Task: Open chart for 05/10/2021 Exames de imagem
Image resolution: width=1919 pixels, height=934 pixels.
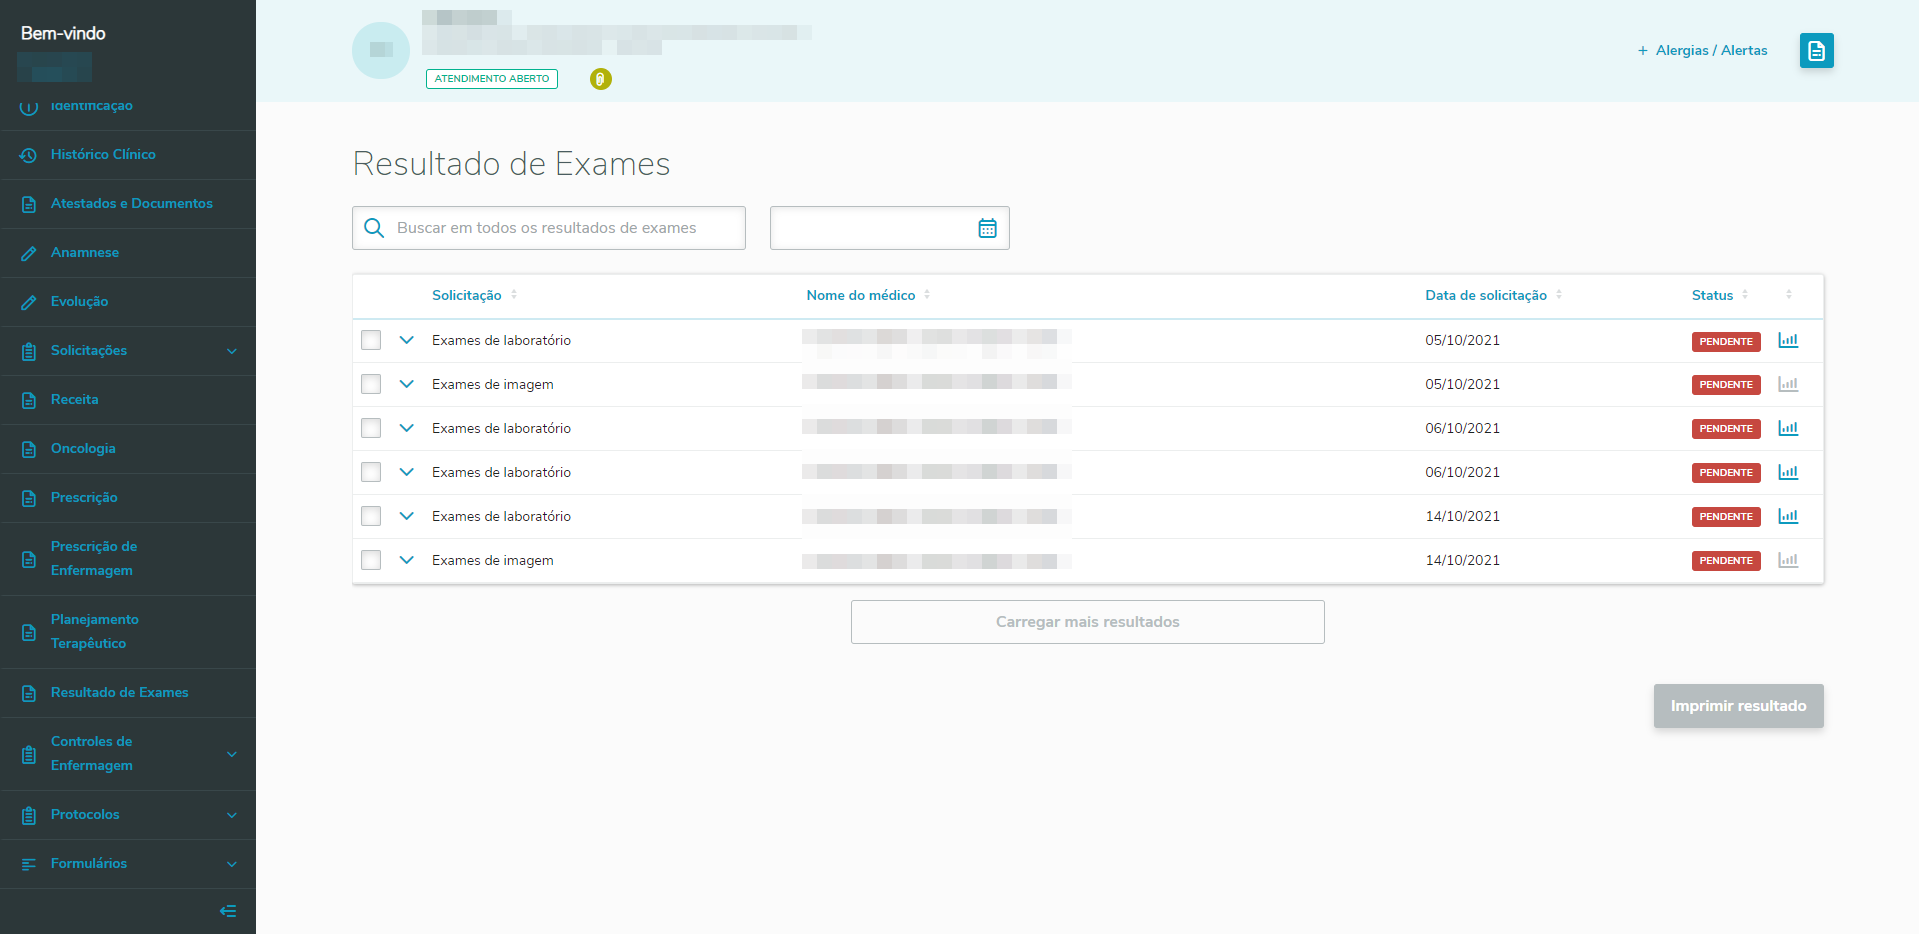Action: click(x=1788, y=384)
